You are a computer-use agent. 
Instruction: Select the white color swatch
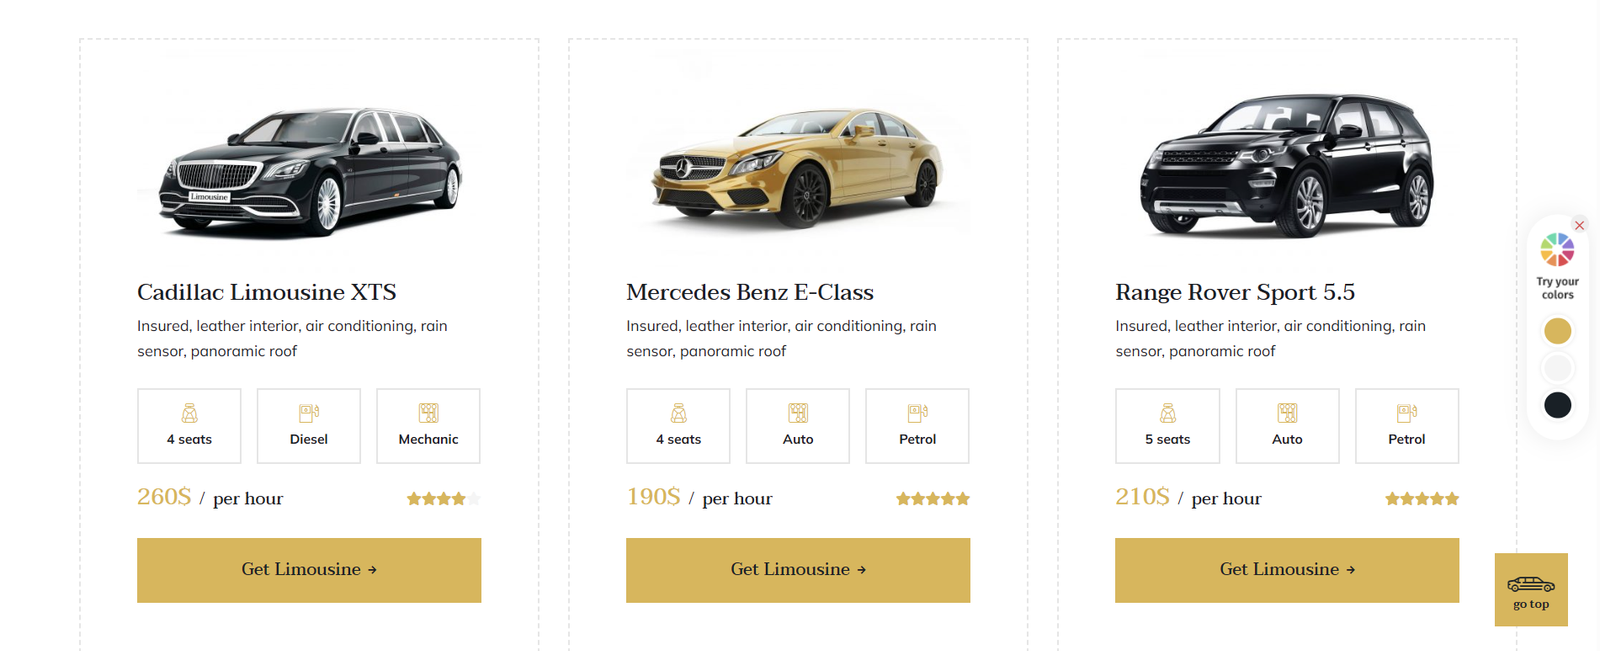pyautogui.click(x=1557, y=368)
